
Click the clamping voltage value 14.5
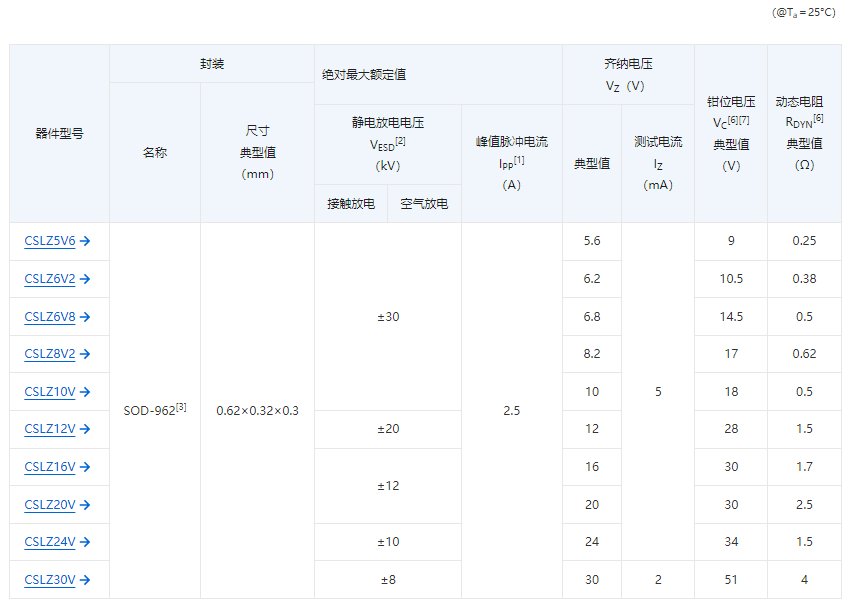(731, 317)
